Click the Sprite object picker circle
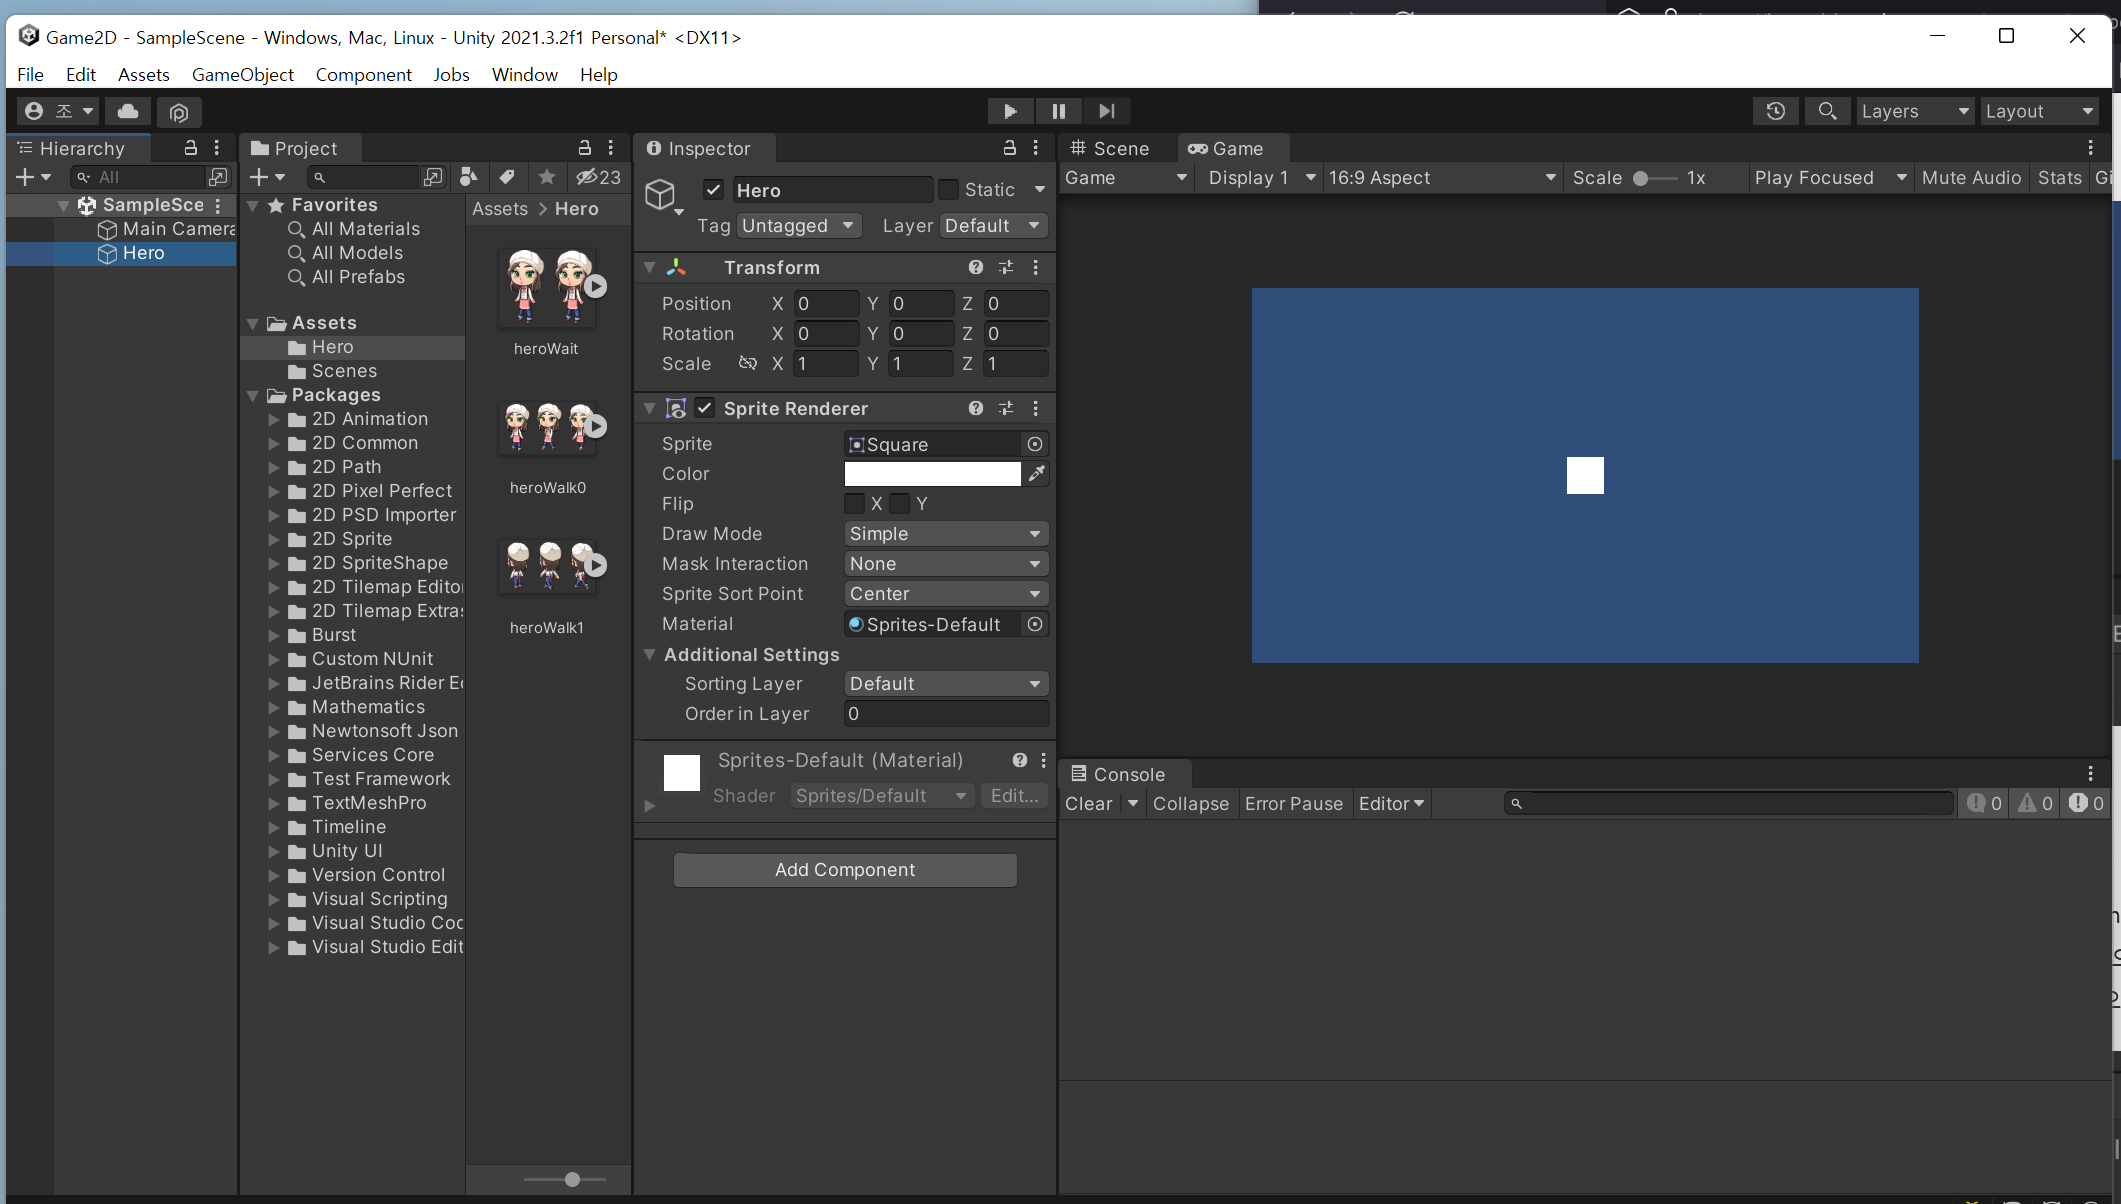Screen dimensions: 2121x1204 point(1035,444)
